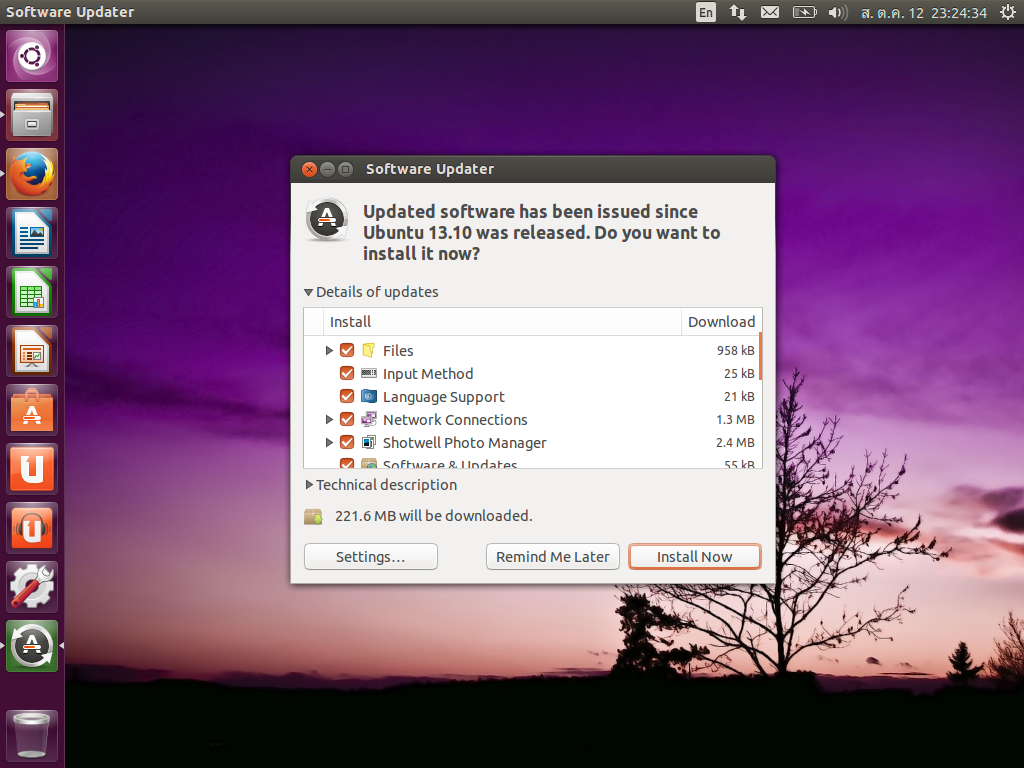1024x768 pixels.
Task: Open the En keyboard layout indicator
Action: click(706, 12)
